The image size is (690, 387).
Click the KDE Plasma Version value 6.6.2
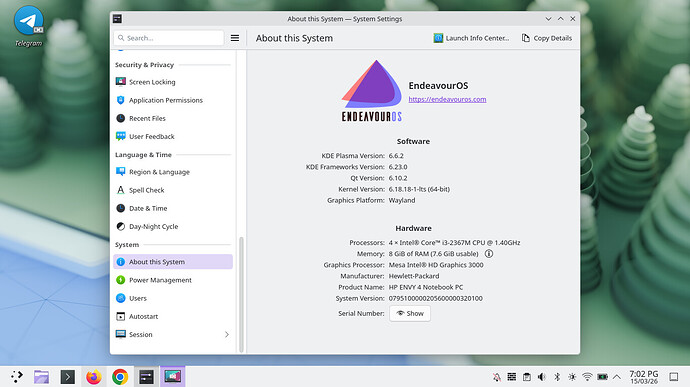click(396, 155)
